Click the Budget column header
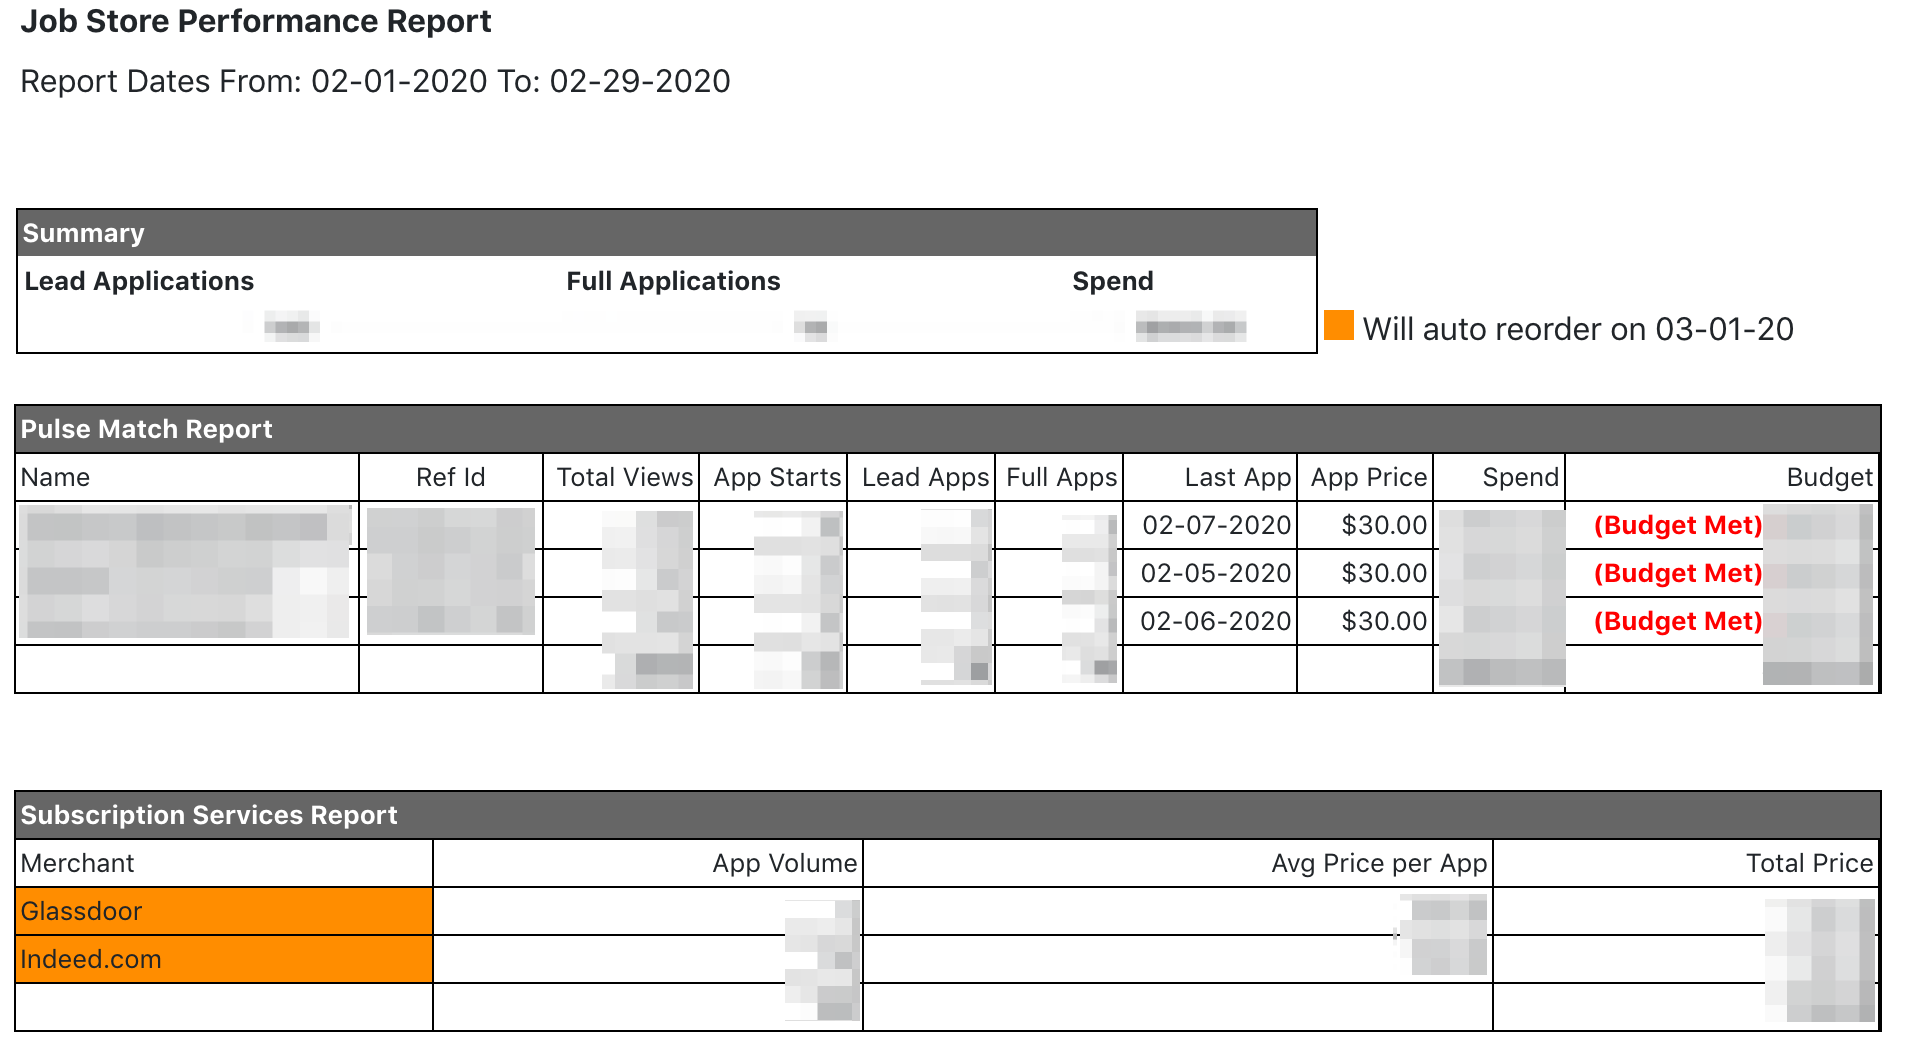The height and width of the screenshot is (1054, 1908). point(1829,477)
